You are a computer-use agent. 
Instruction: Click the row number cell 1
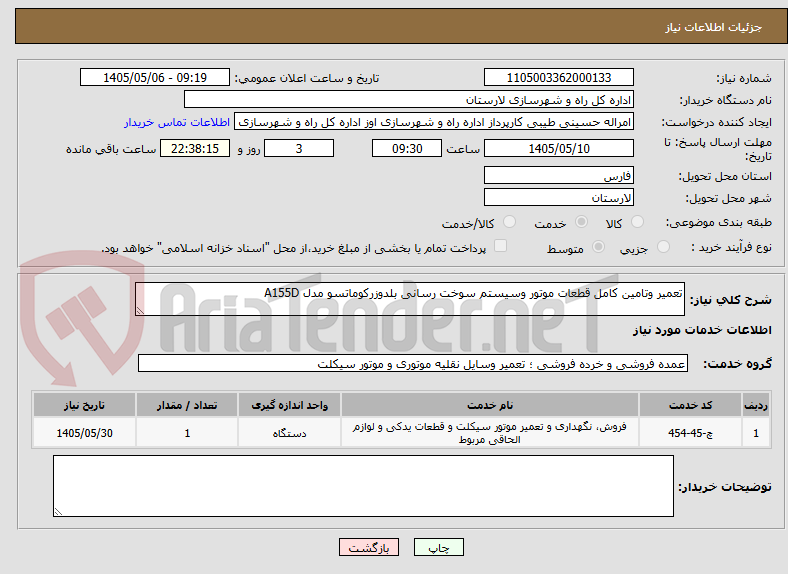pos(756,433)
